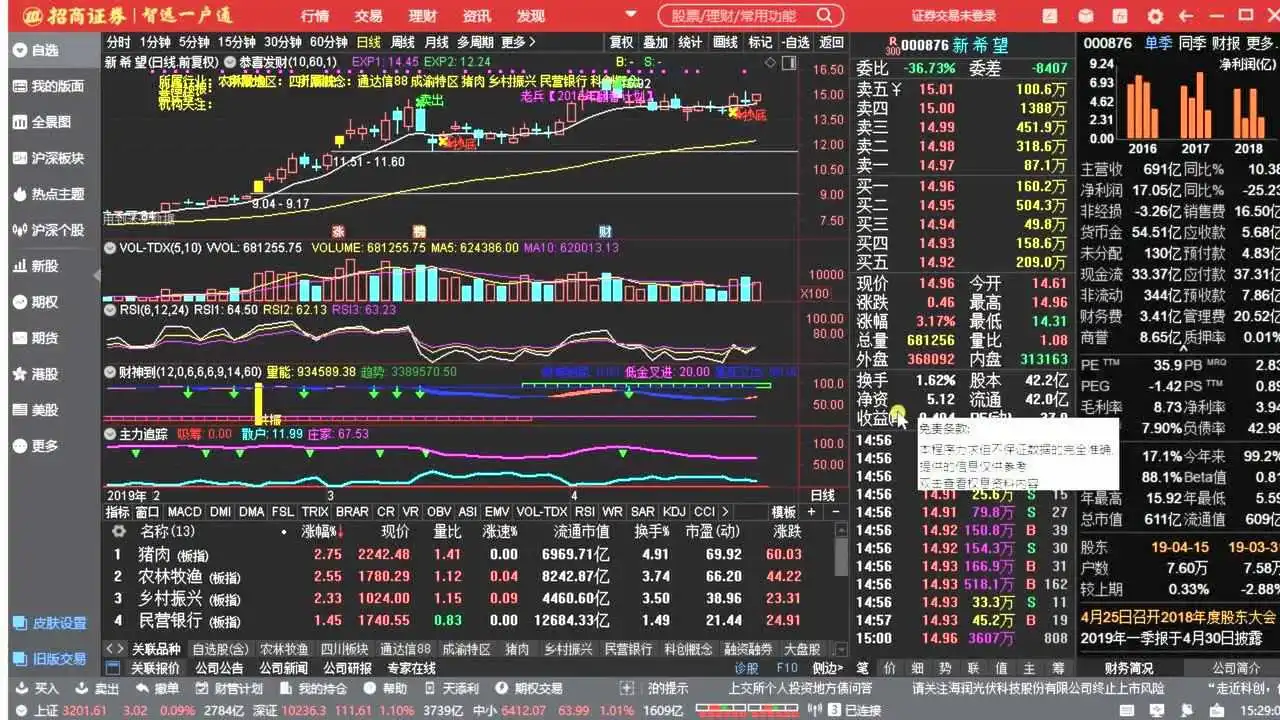Image resolution: width=1280 pixels, height=720 pixels.
Task: Click the 模板 template button
Action: coord(785,512)
